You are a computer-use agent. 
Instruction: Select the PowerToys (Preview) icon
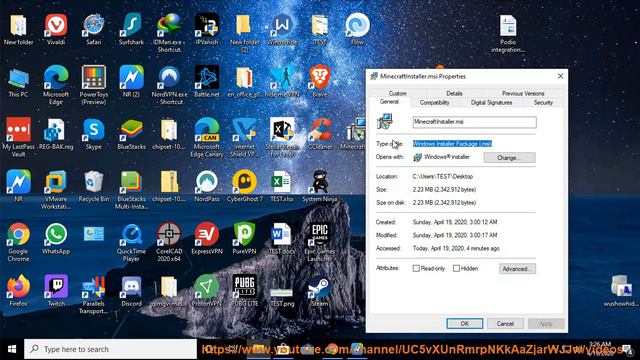93,85
